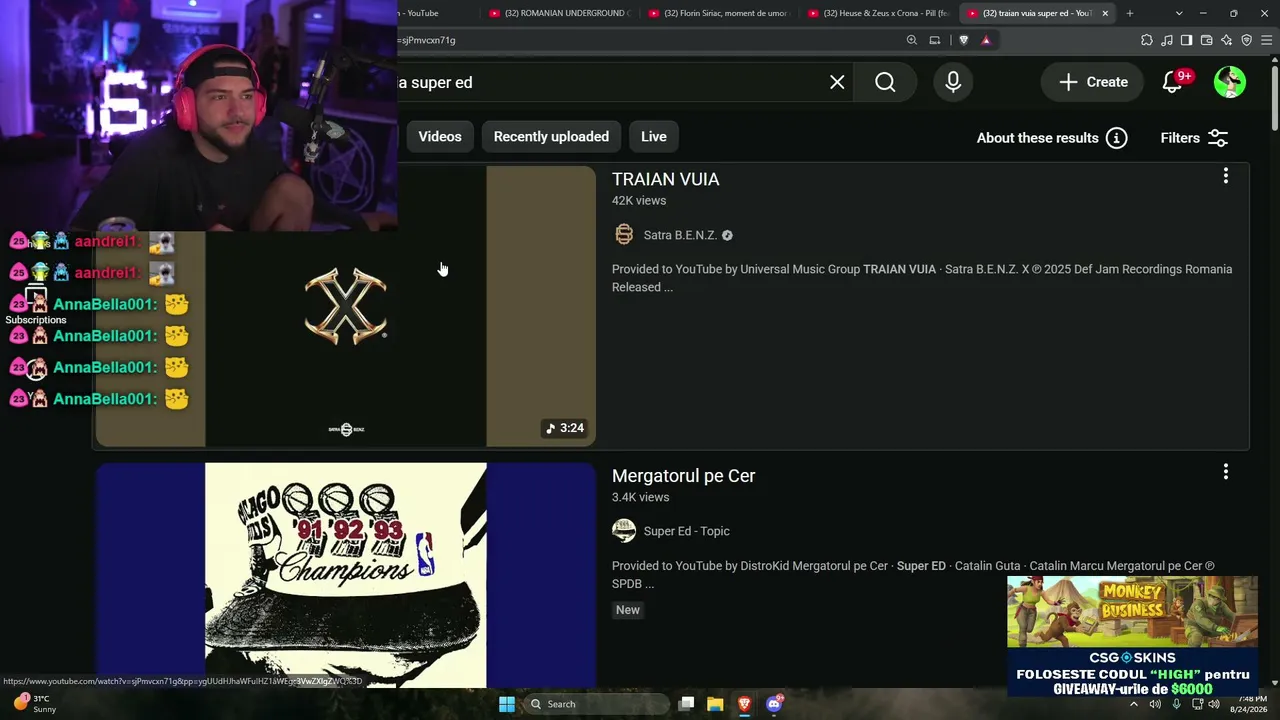This screenshot has width=1280, height=720.
Task: Click the Windows taskbar Search box
Action: pyautogui.click(x=596, y=704)
